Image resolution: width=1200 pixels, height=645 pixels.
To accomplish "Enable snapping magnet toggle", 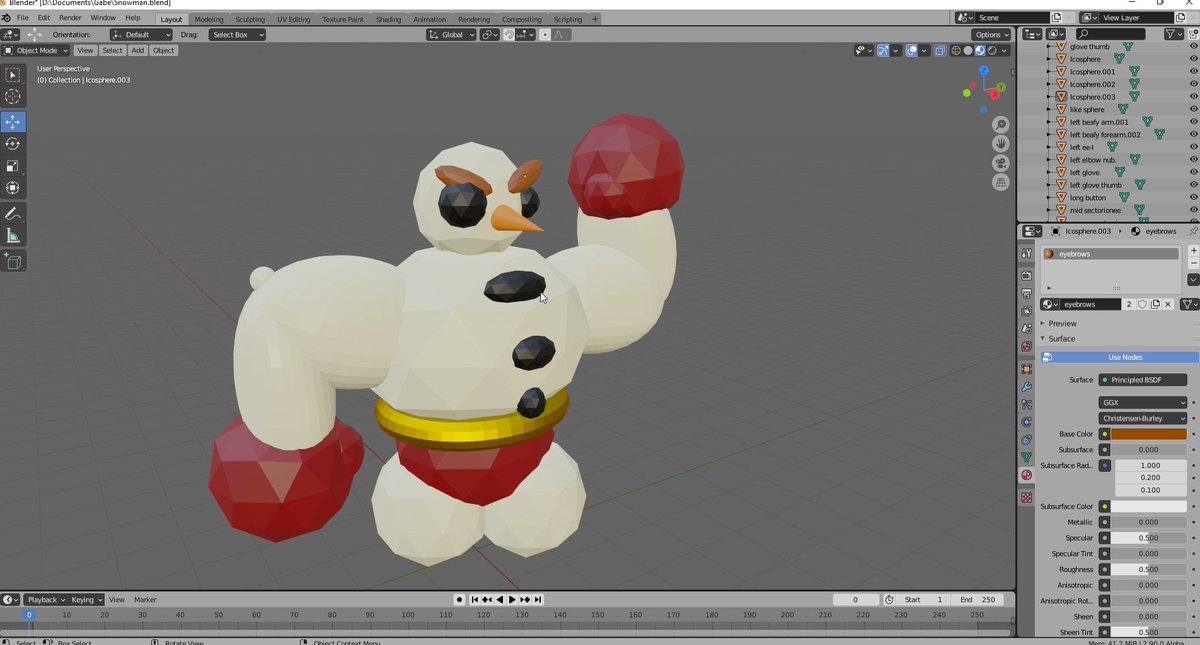I will point(509,34).
